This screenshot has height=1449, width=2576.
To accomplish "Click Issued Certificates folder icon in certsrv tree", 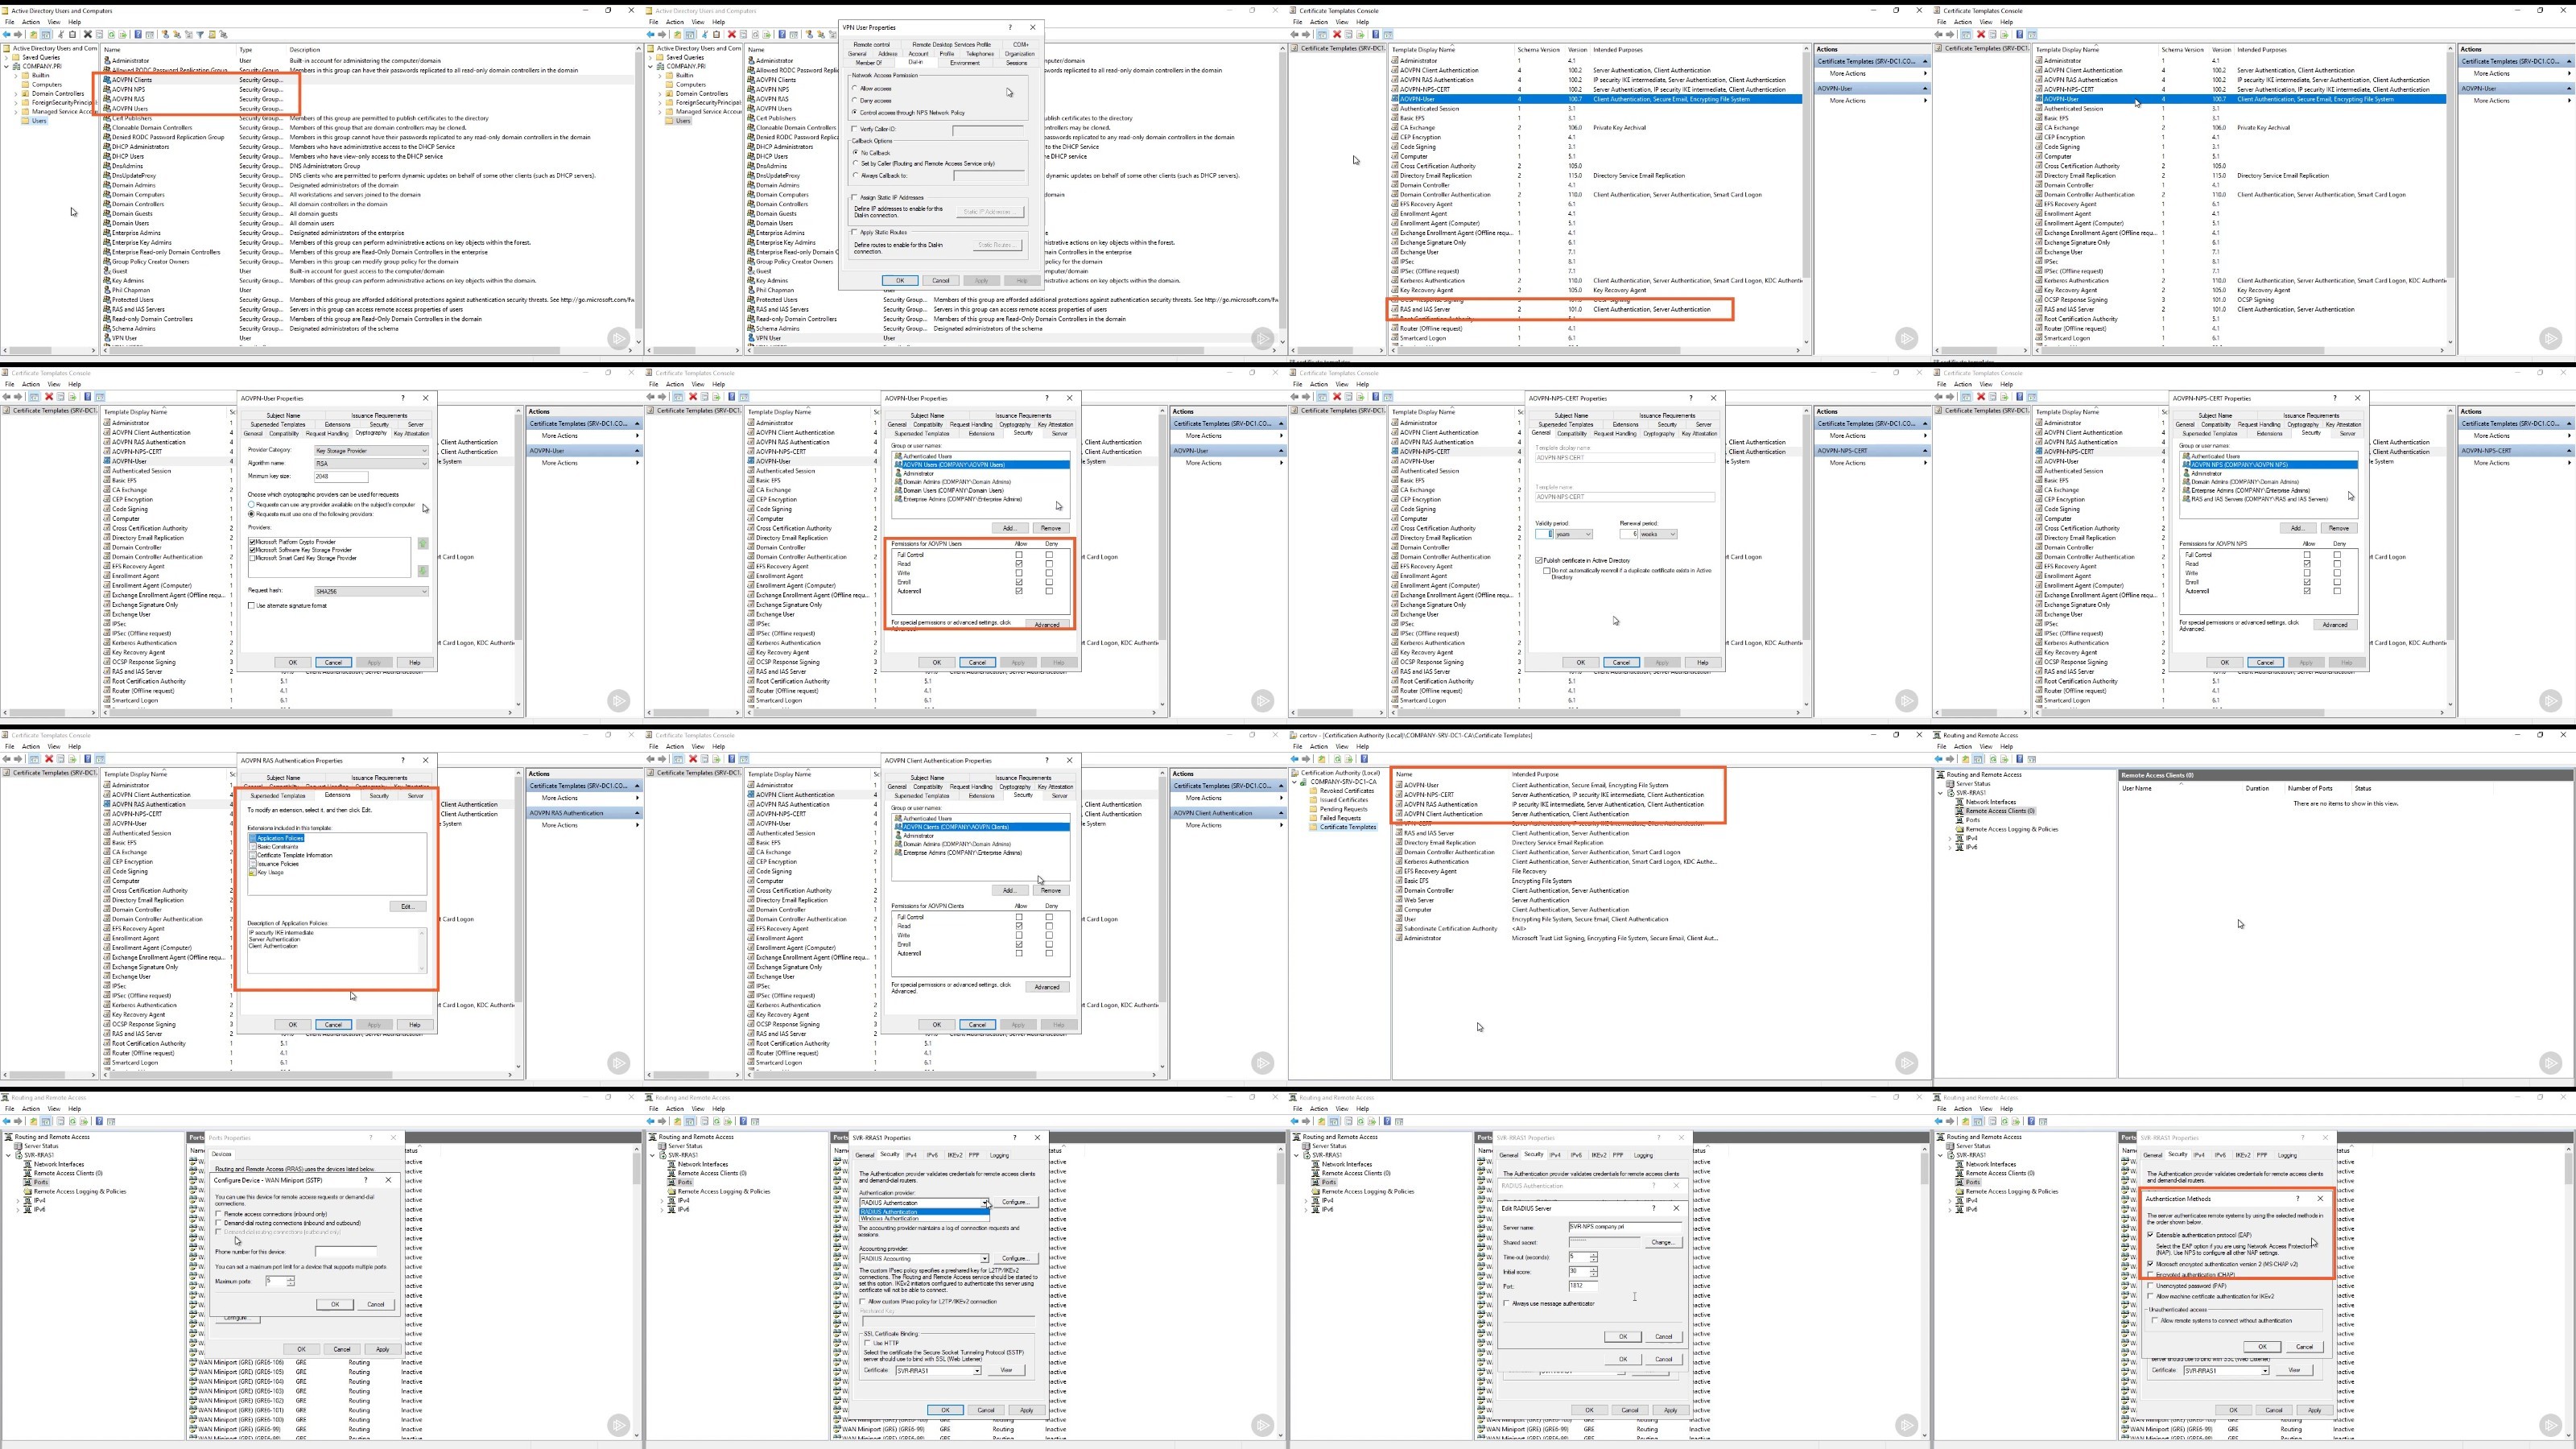I will click(1314, 800).
